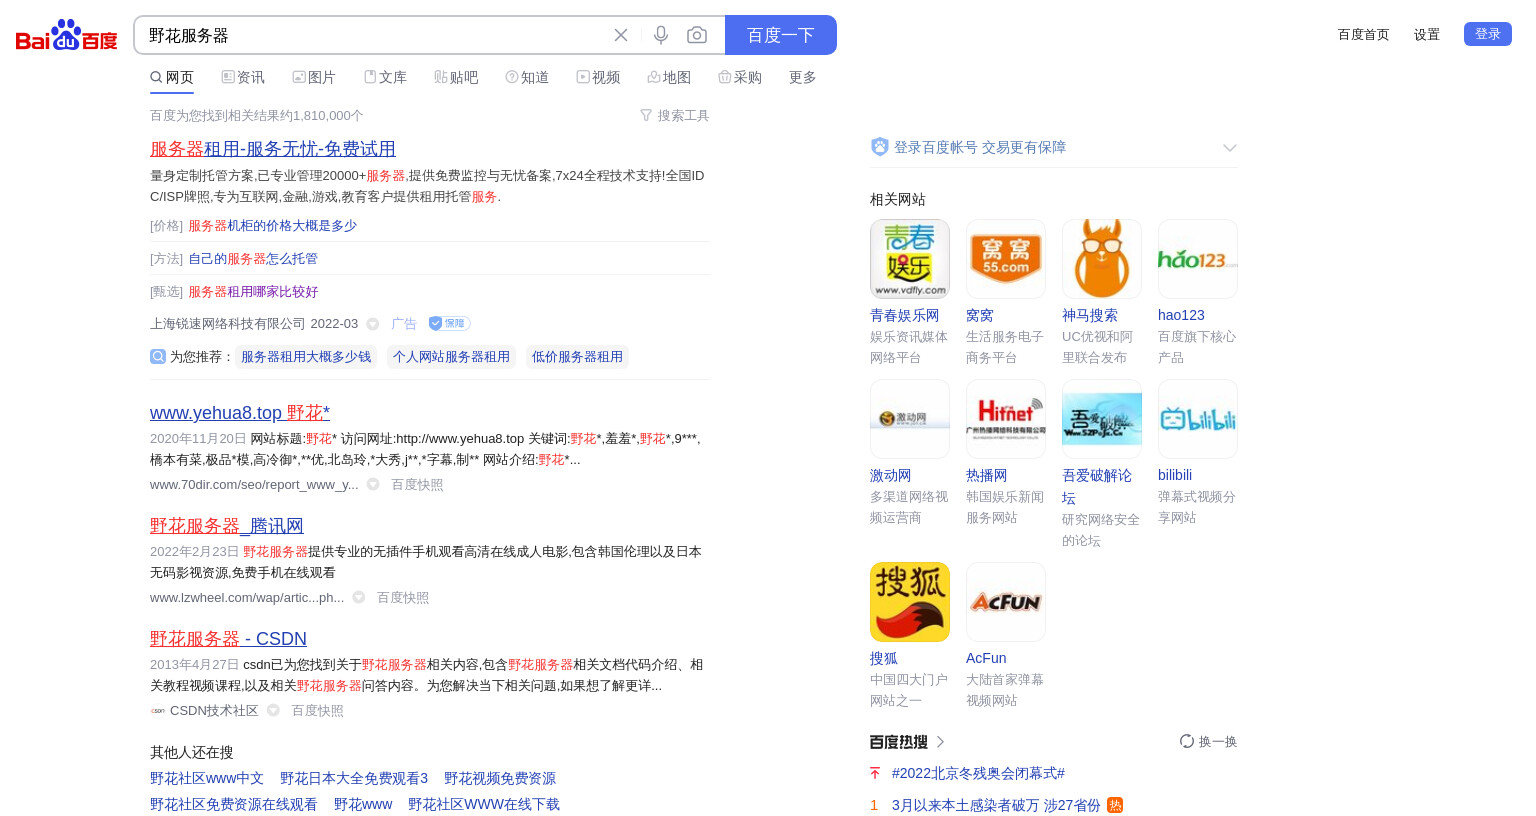
Task: Switch to the 视频 tab
Action: 598,77
